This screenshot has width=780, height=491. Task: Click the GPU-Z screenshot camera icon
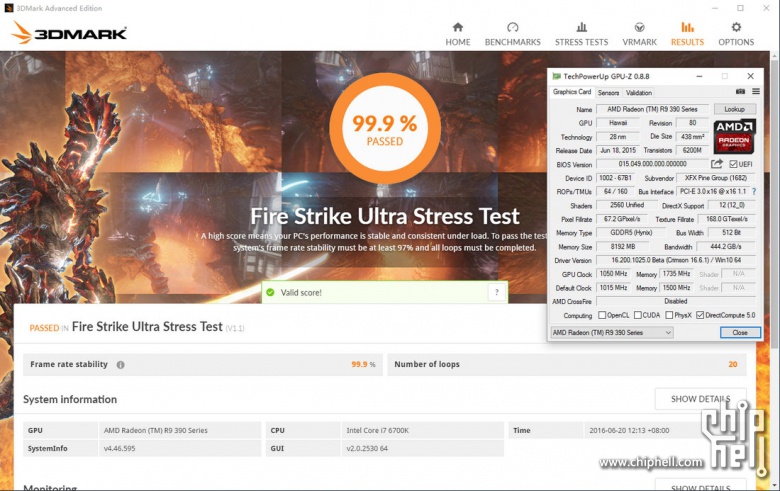coord(741,93)
